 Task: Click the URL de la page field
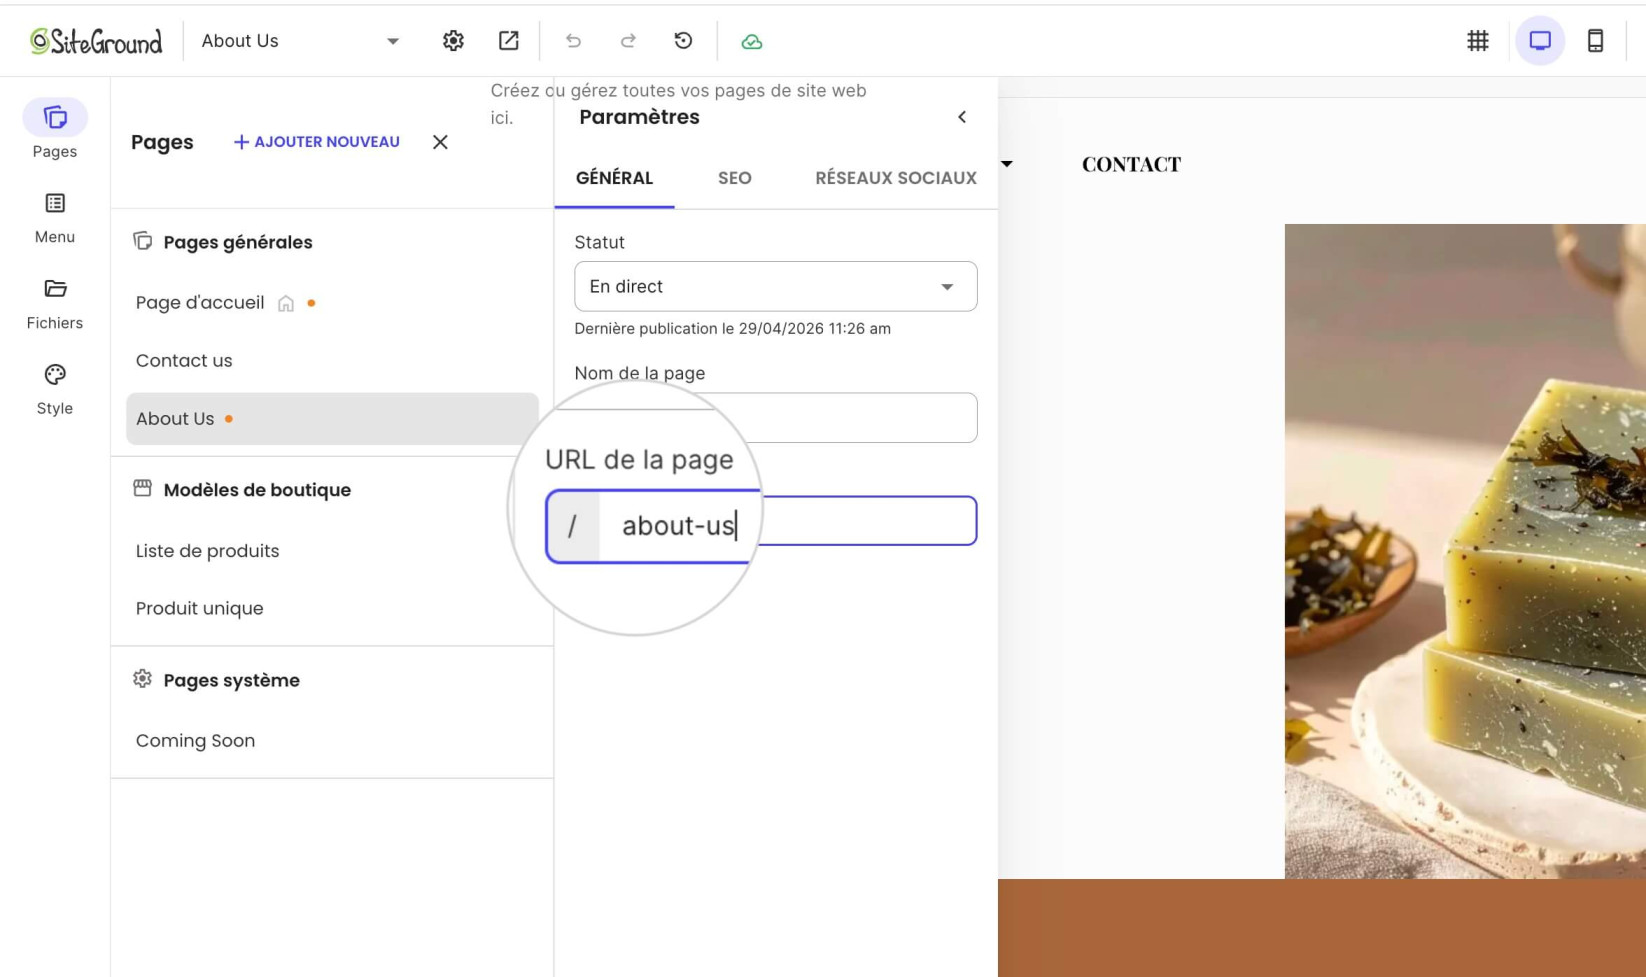pos(776,521)
